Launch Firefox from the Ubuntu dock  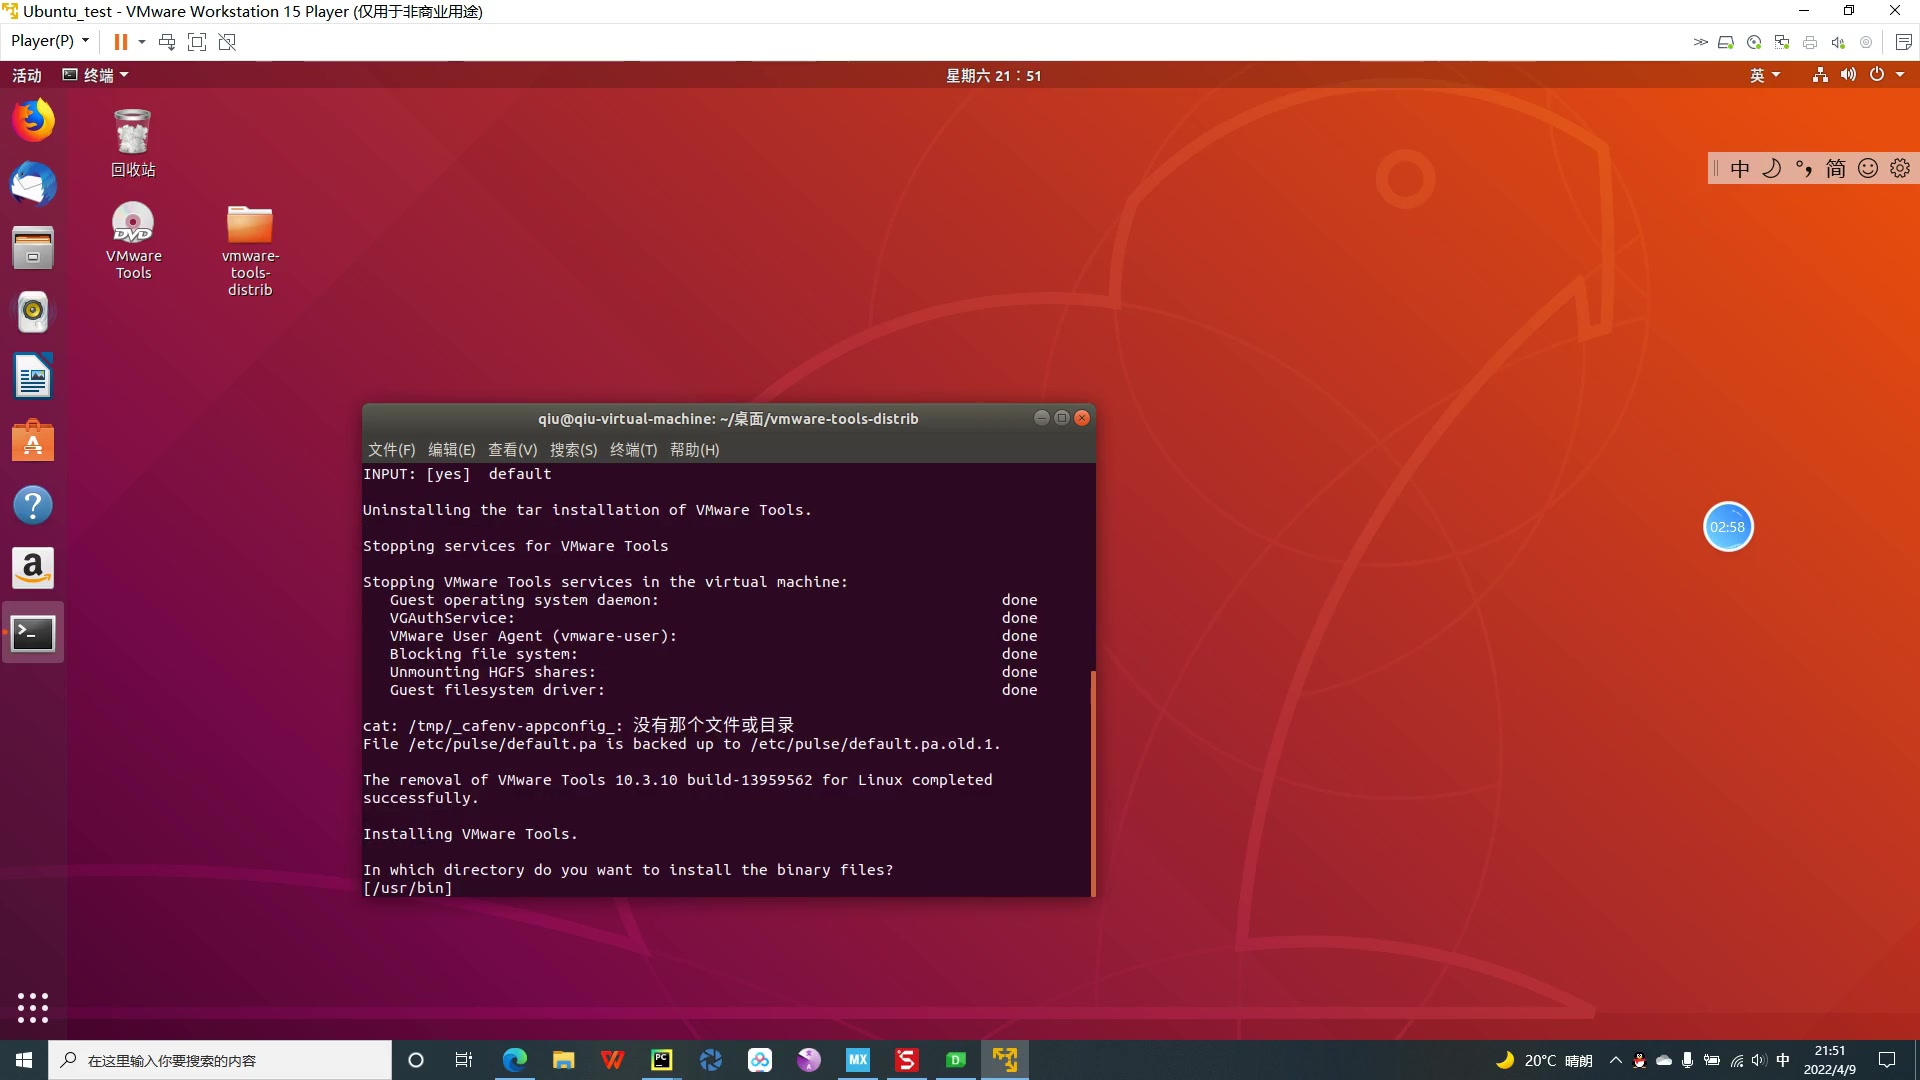click(33, 120)
